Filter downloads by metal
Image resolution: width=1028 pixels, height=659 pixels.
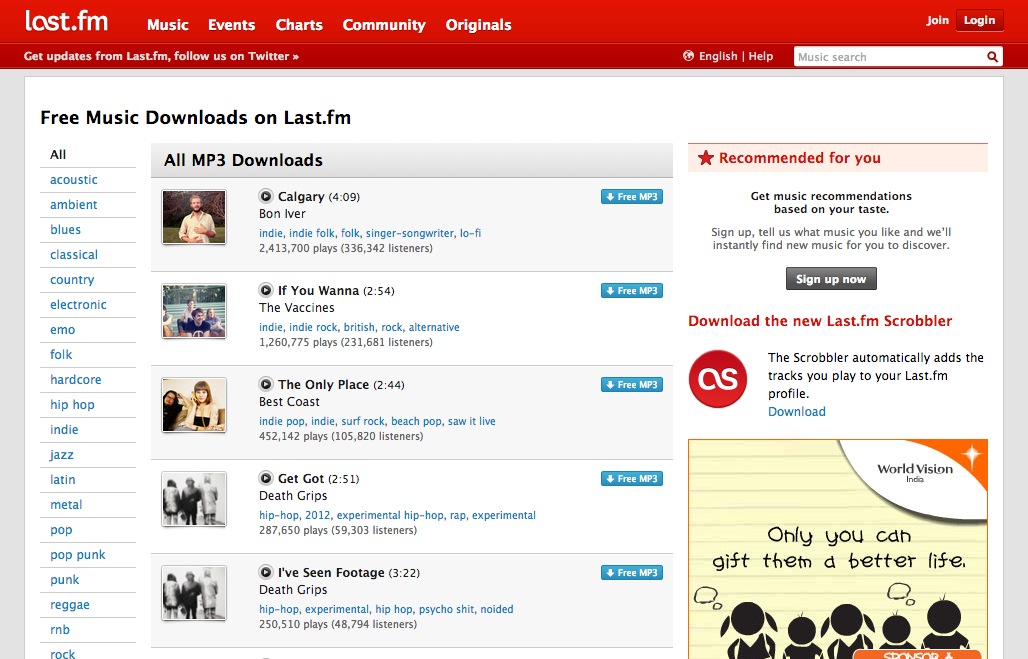click(x=66, y=505)
